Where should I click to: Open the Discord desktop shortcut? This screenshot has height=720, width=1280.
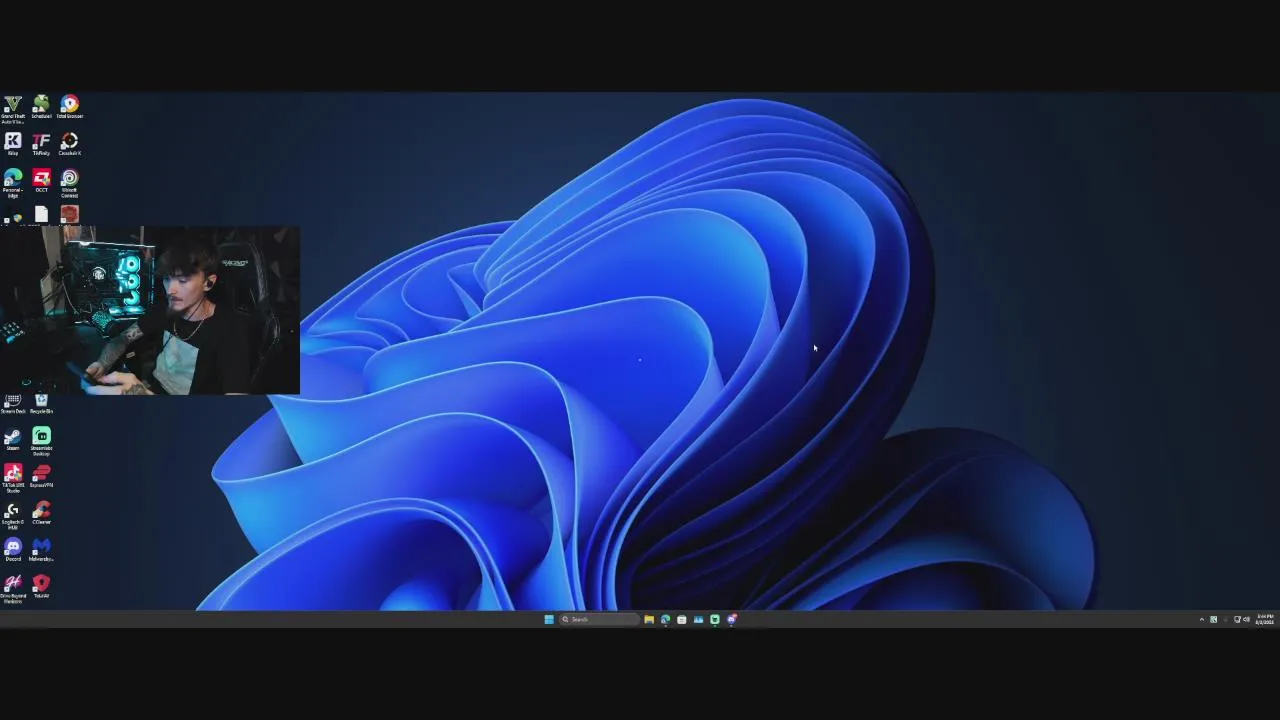pos(13,550)
